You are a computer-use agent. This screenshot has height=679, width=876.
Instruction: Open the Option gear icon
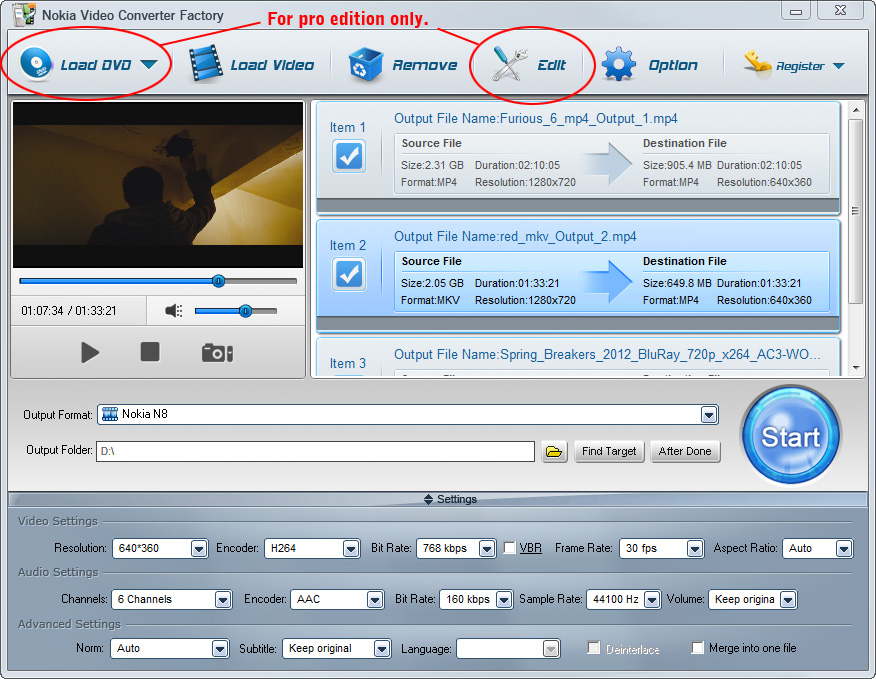pyautogui.click(x=618, y=65)
